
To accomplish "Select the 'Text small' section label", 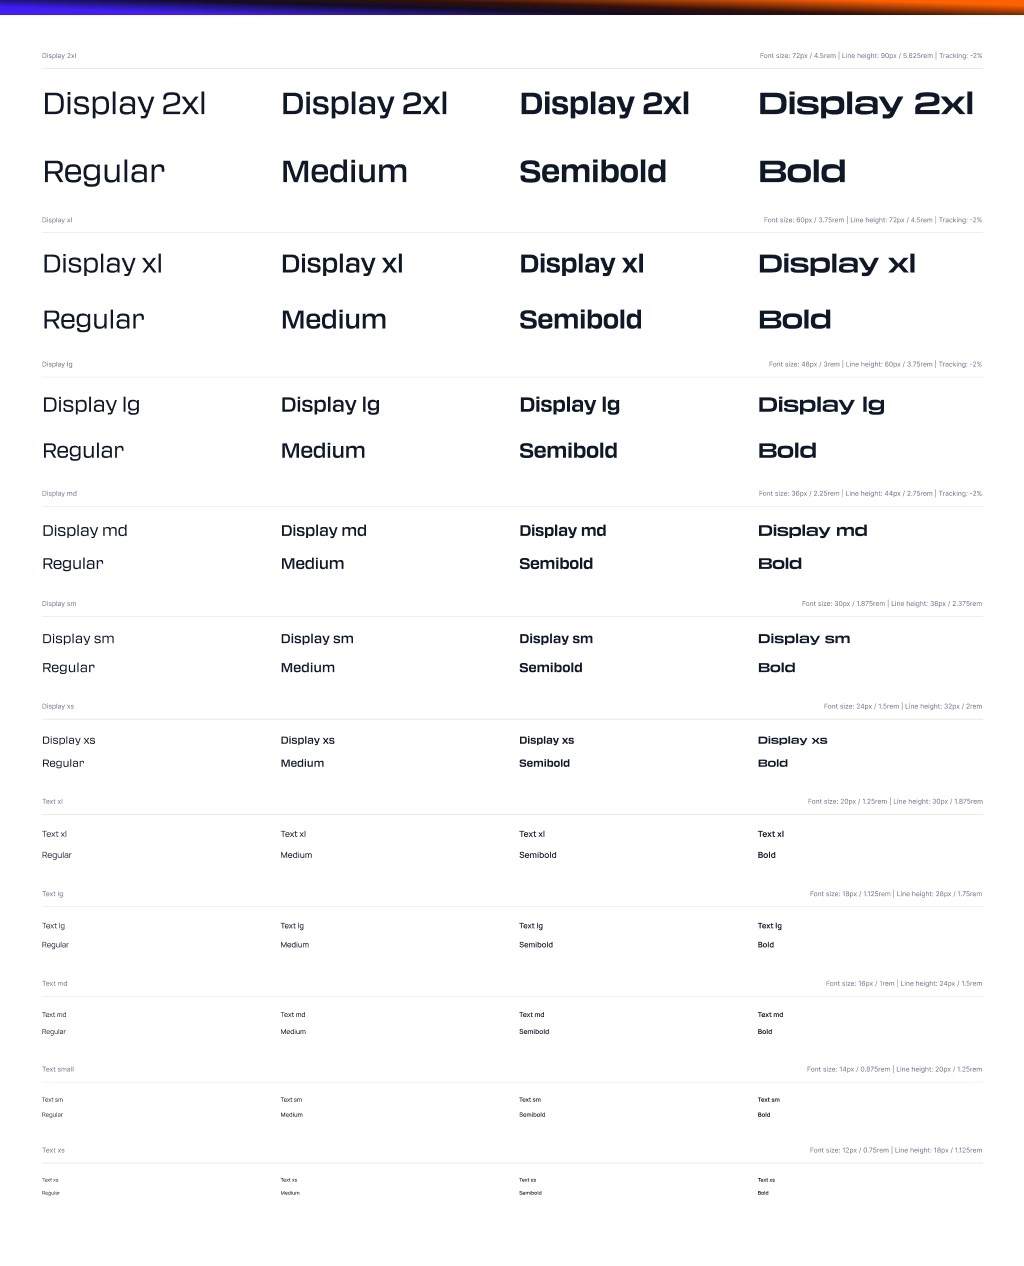I will tap(58, 1069).
